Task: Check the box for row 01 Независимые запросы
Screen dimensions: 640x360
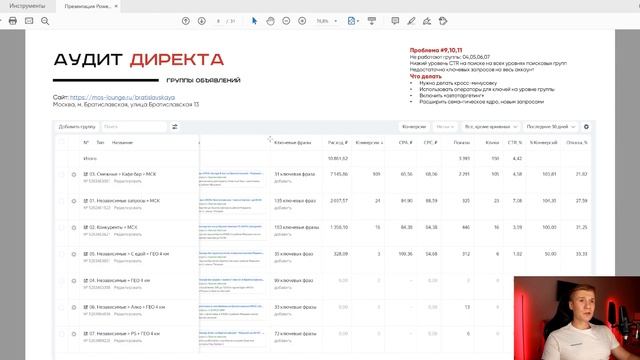Action: point(62,201)
